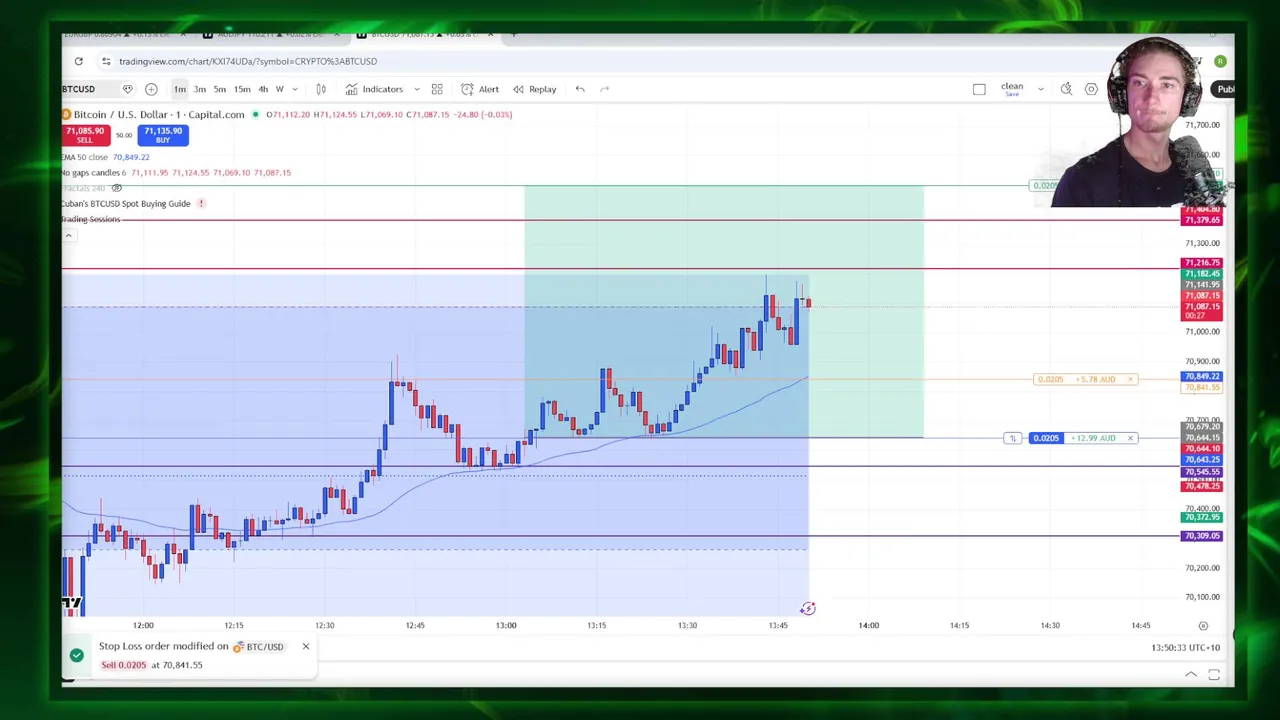Click the TradingView logo on chart
This screenshot has width=1280, height=720.
point(71,603)
